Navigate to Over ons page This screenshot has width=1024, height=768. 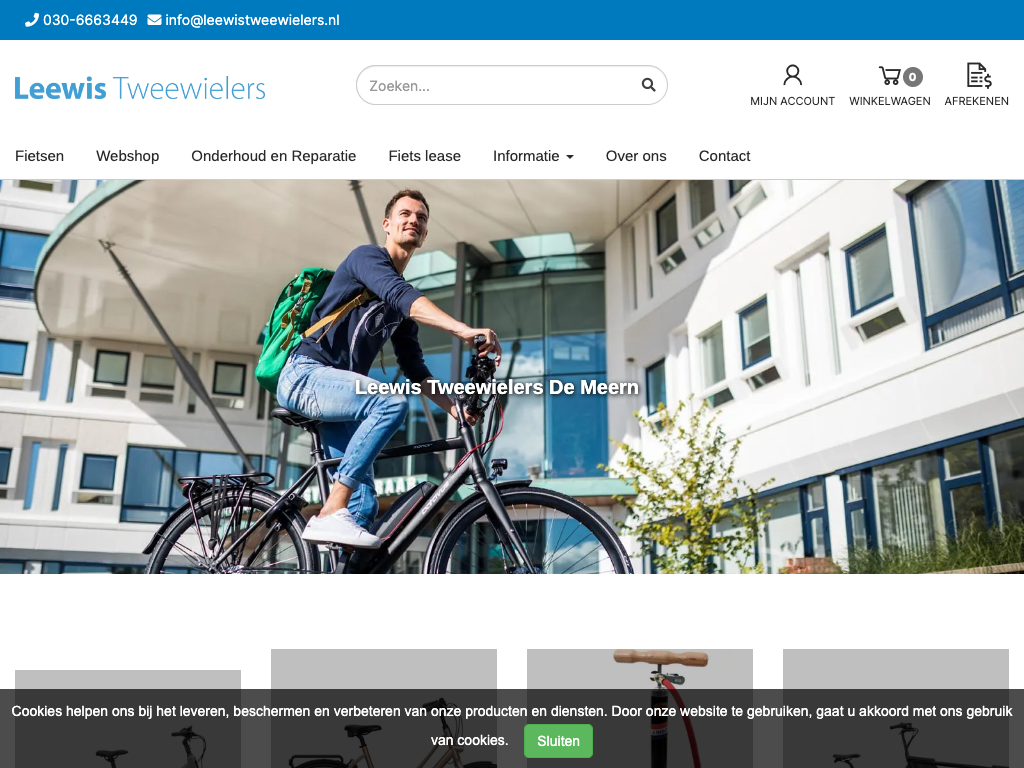click(635, 156)
